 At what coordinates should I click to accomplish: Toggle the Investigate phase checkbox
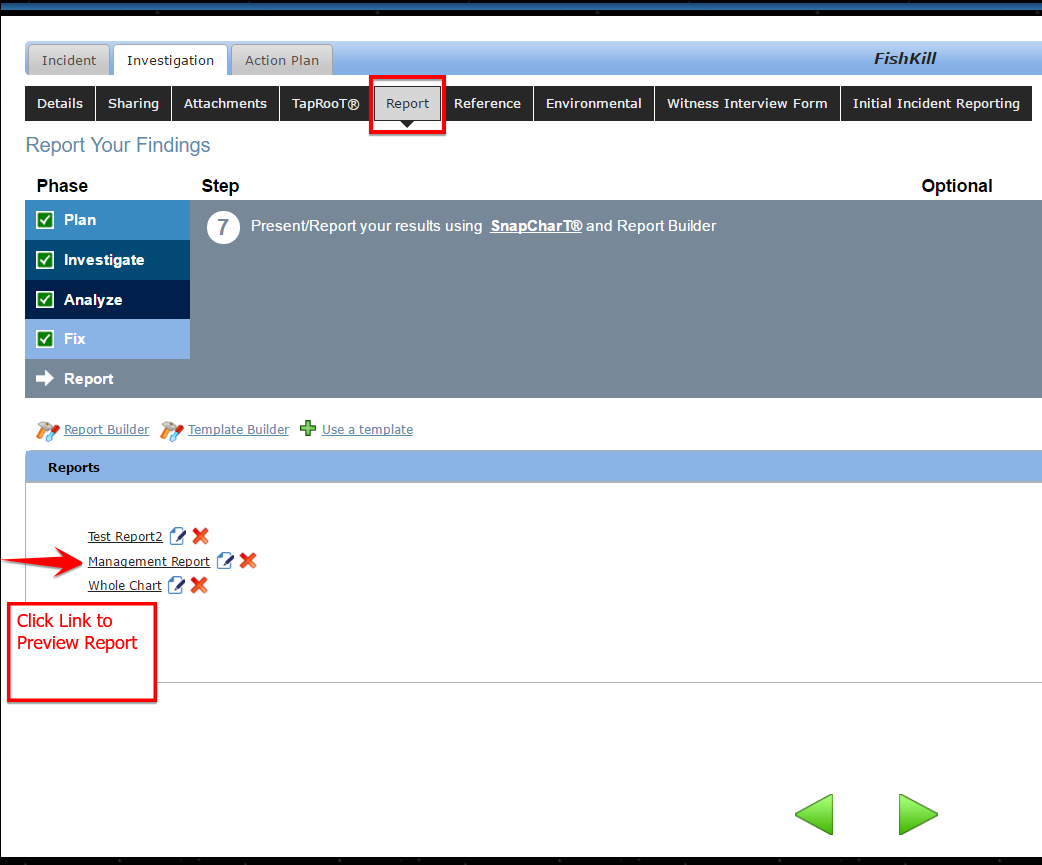tap(45, 260)
